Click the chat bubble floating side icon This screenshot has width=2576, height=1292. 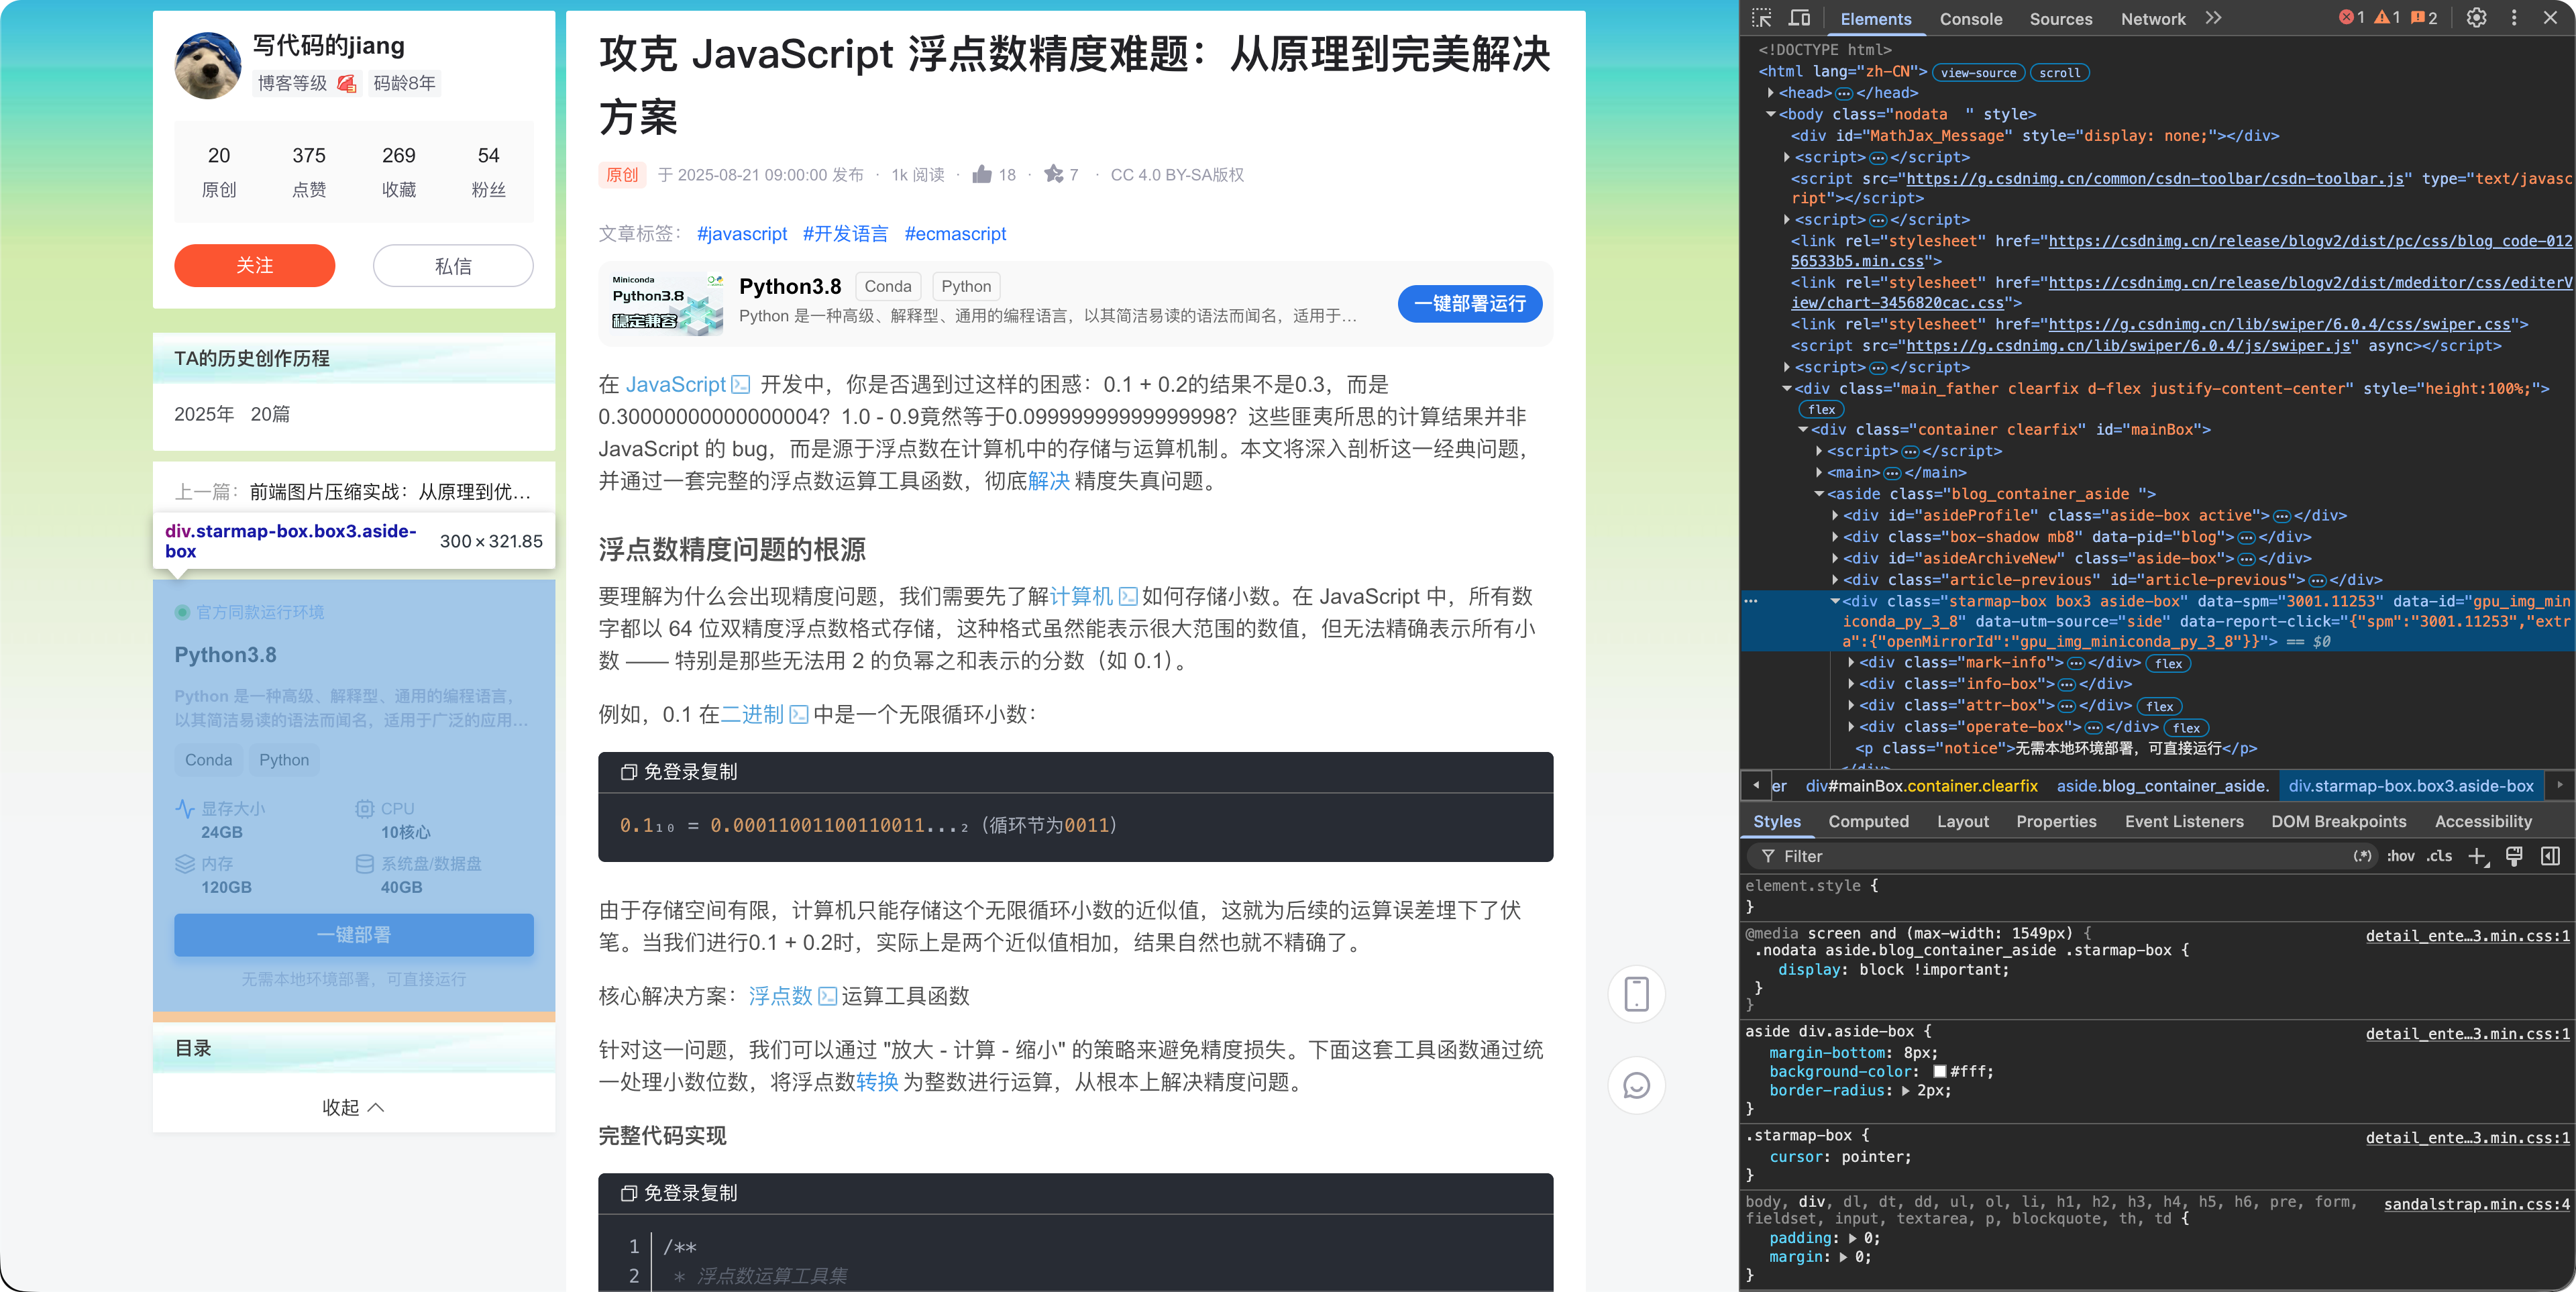(x=1636, y=1085)
